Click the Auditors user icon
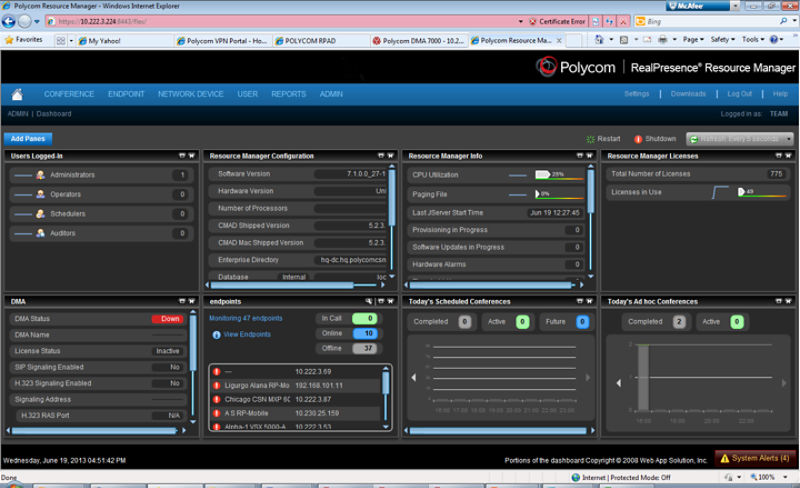The image size is (800, 488). click(40, 233)
